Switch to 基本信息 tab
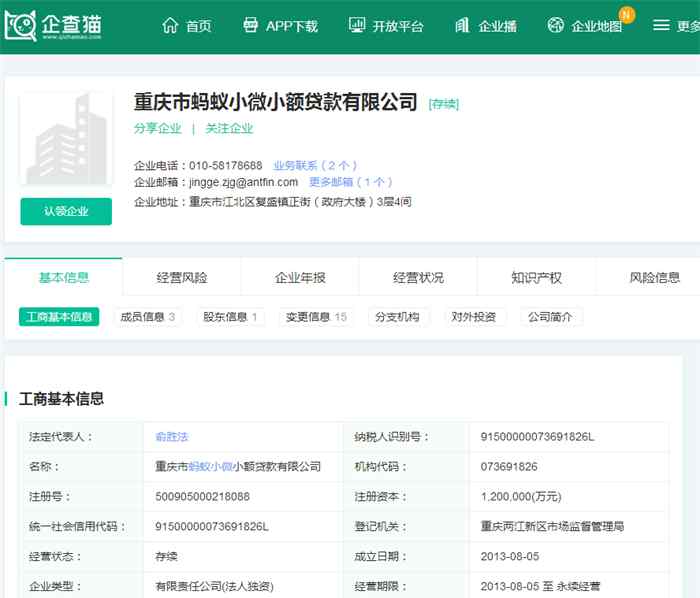 63,278
